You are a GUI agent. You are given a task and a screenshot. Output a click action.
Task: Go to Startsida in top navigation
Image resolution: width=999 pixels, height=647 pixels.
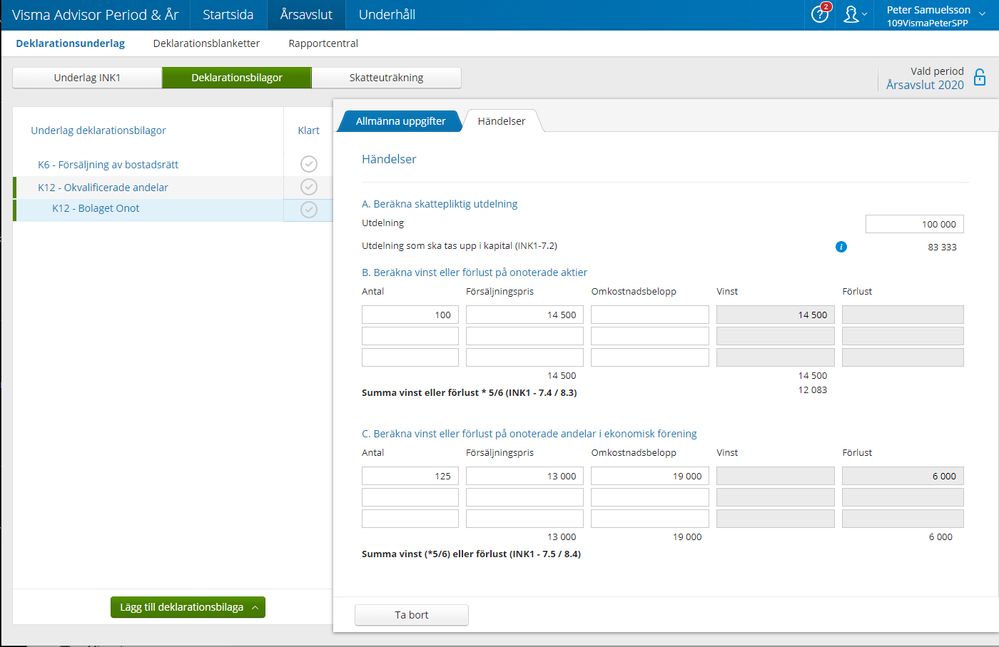click(228, 15)
